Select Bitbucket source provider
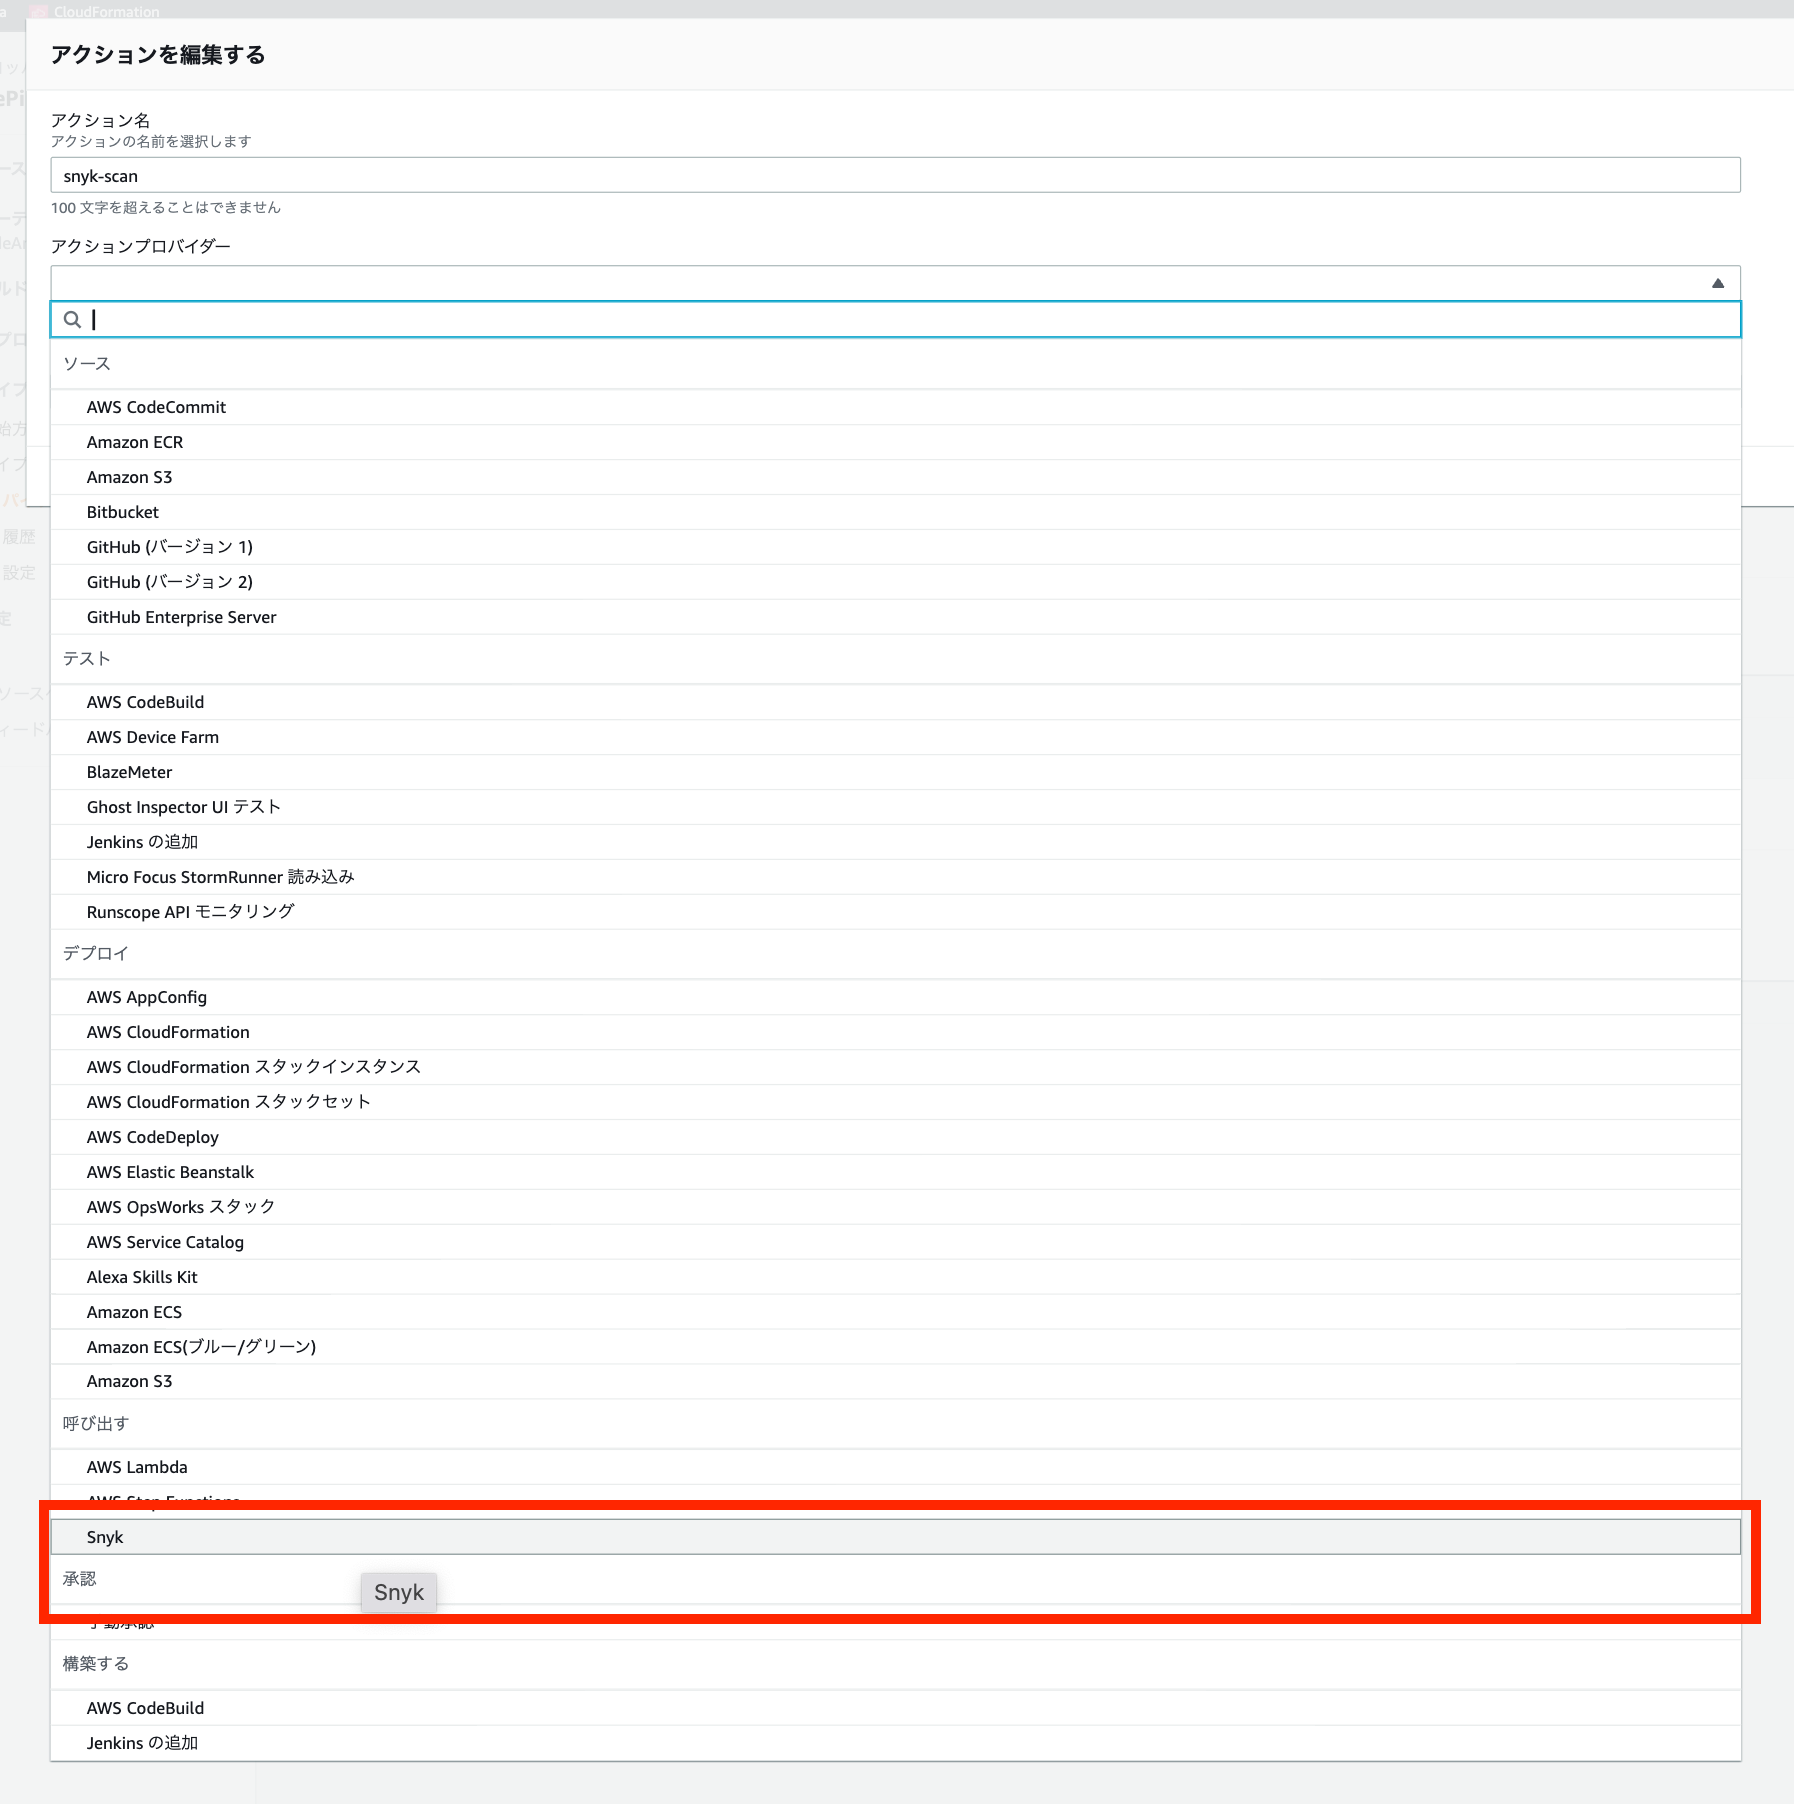Image resolution: width=1794 pixels, height=1804 pixels. pos(122,512)
